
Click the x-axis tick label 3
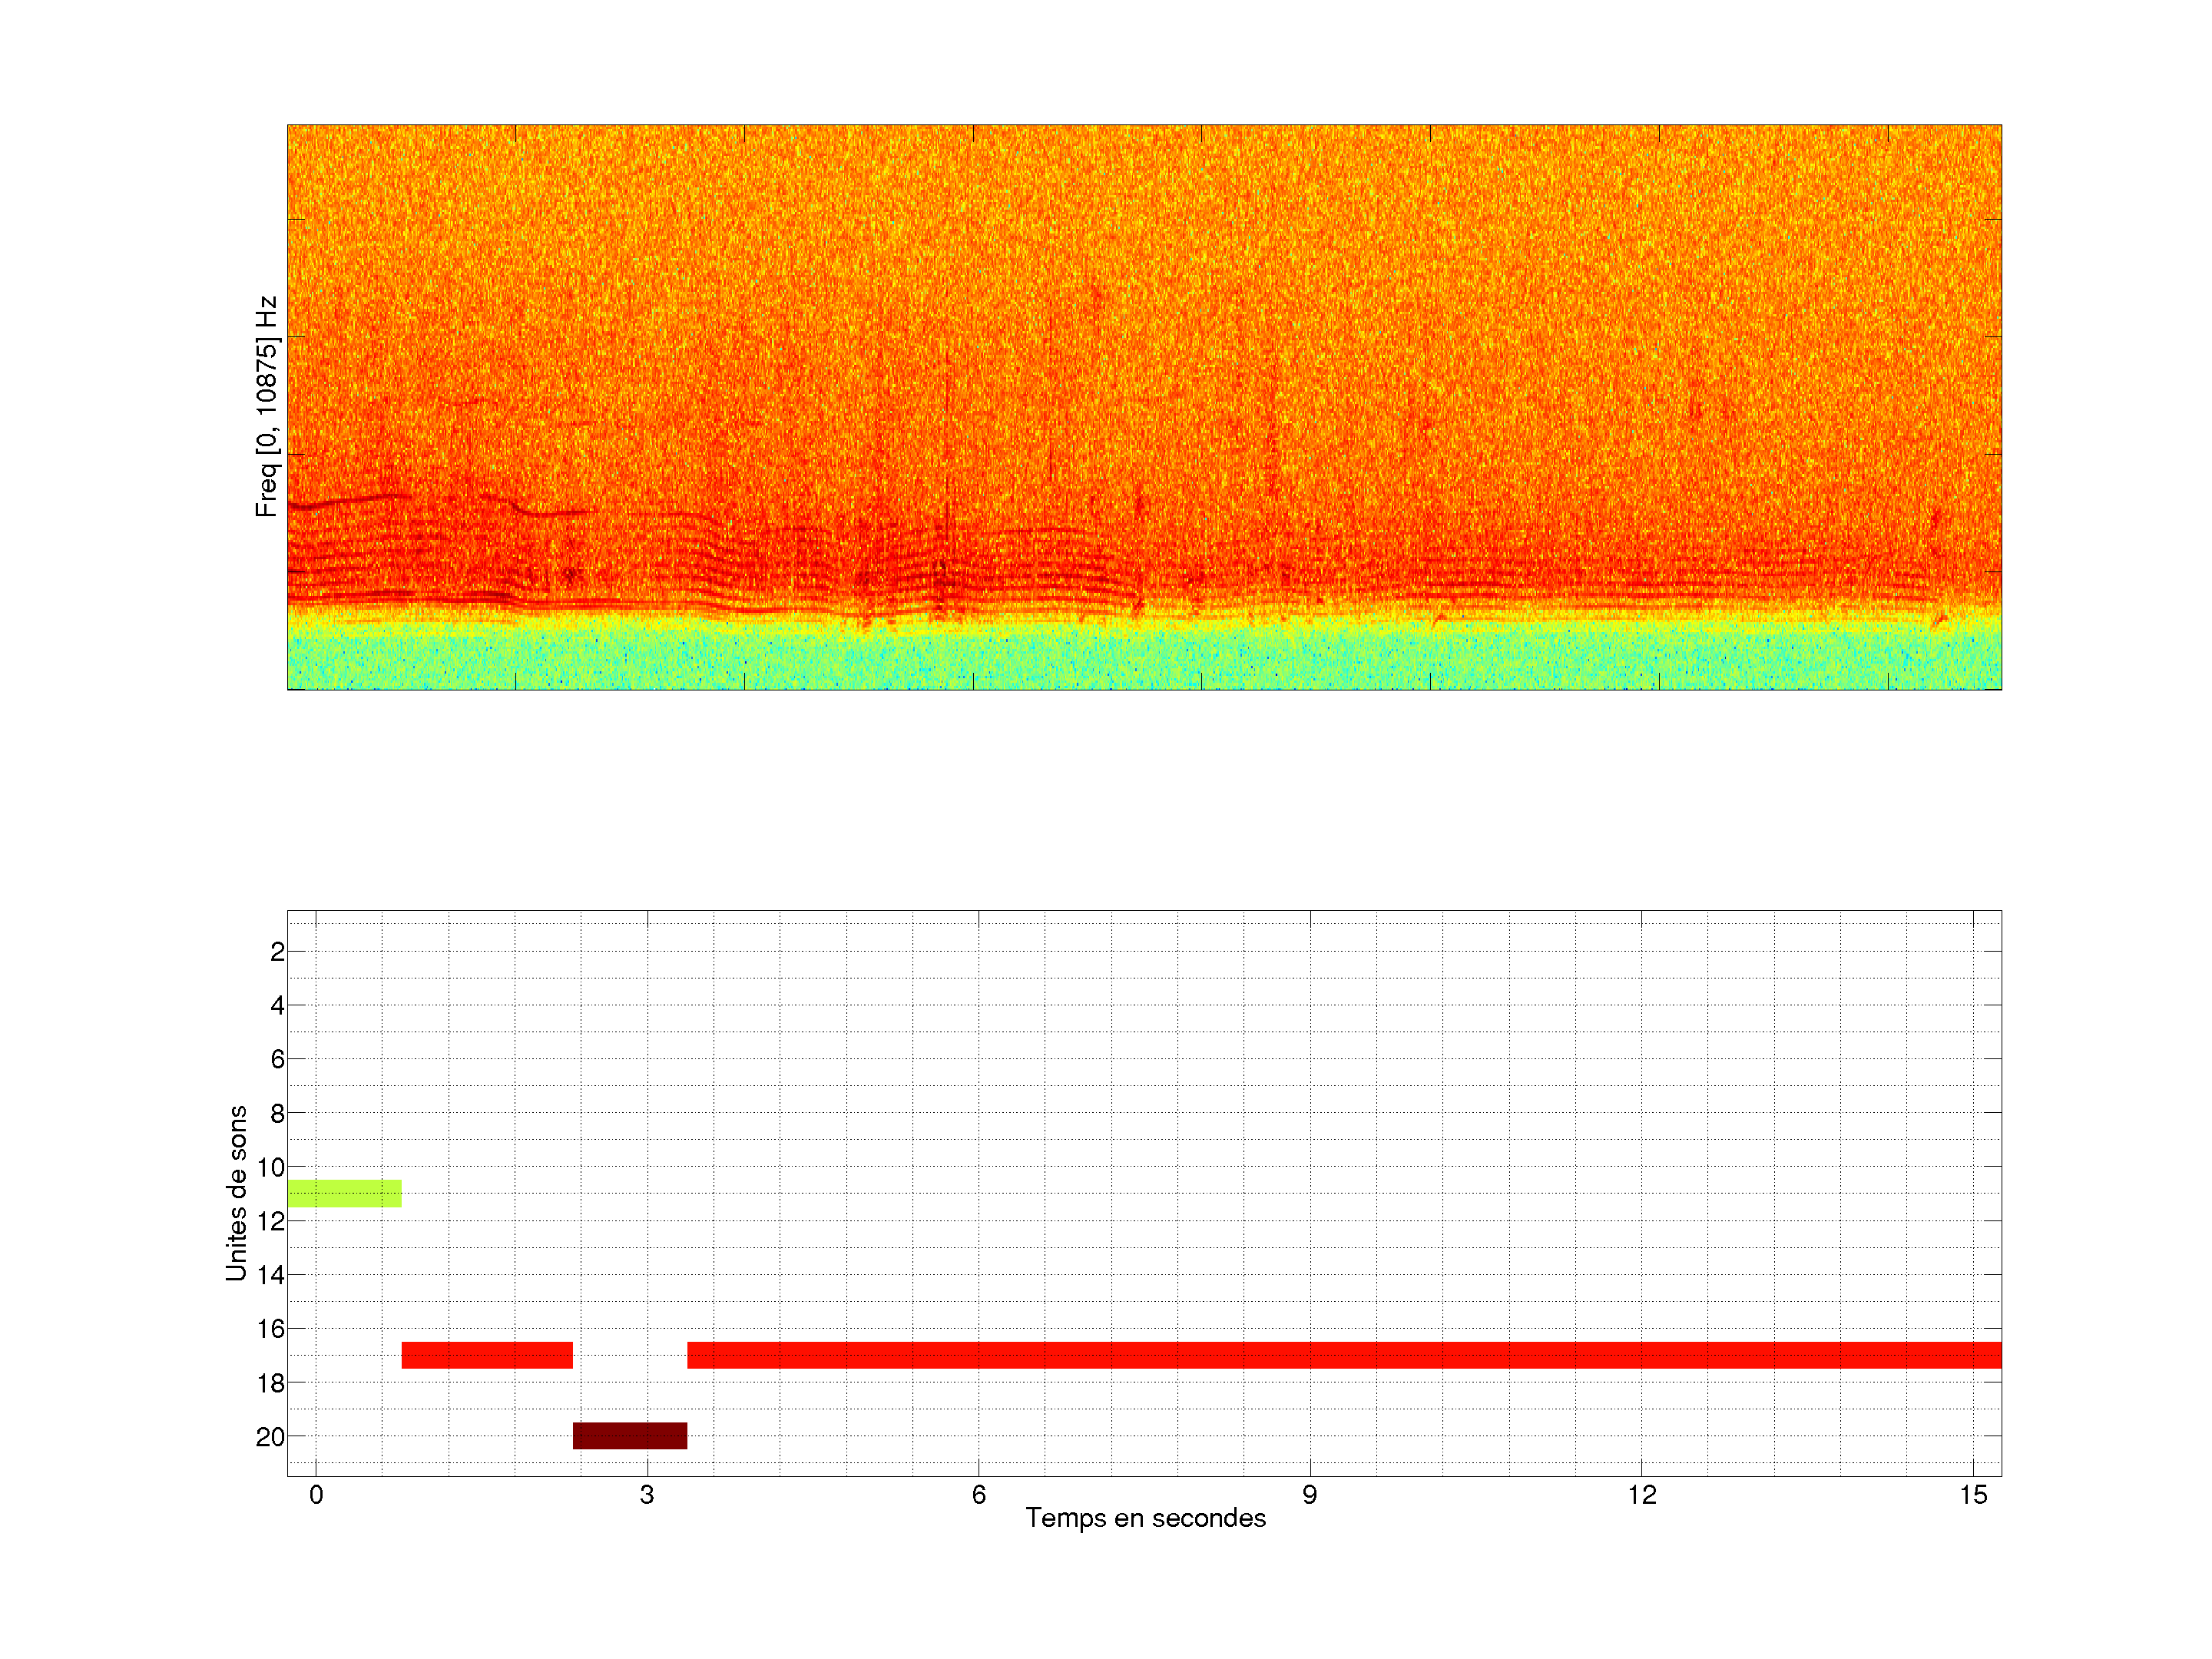[x=647, y=1495]
